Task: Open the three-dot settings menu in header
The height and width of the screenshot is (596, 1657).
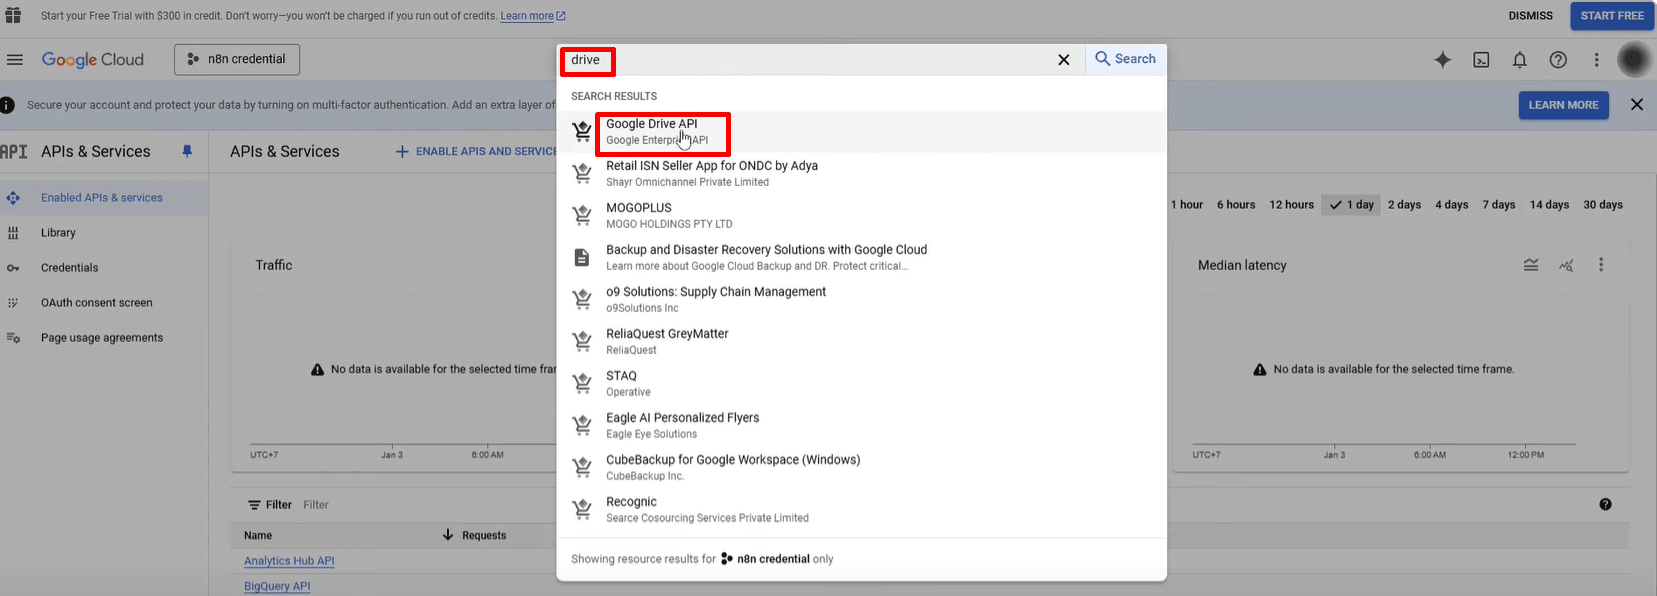Action: [1597, 60]
